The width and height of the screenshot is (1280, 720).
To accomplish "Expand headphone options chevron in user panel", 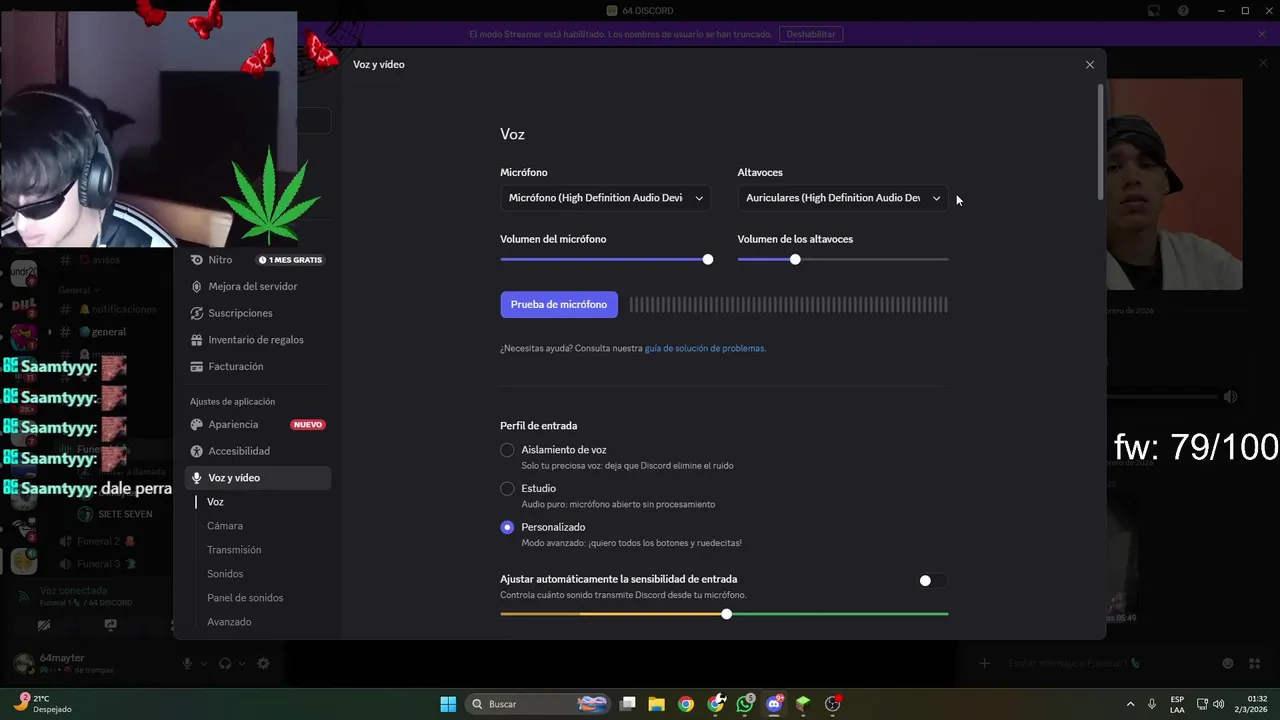I will click(242, 663).
